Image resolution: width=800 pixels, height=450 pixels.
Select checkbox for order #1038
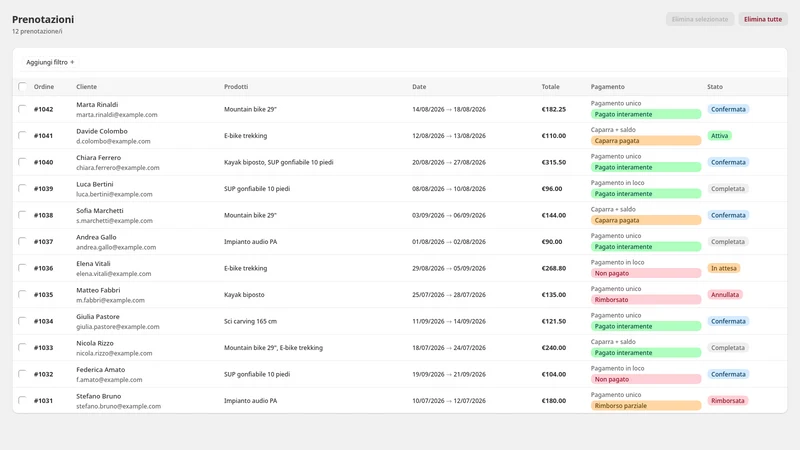(x=22, y=215)
